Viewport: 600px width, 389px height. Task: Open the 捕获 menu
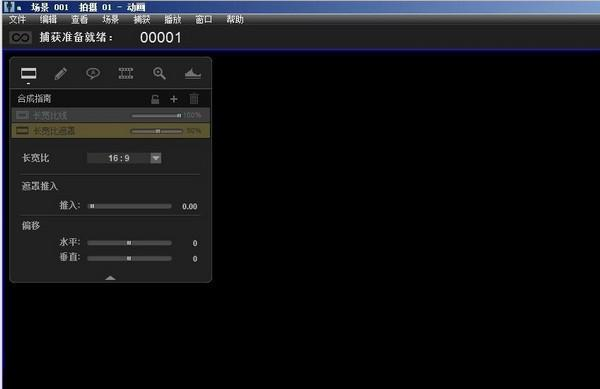coord(142,20)
